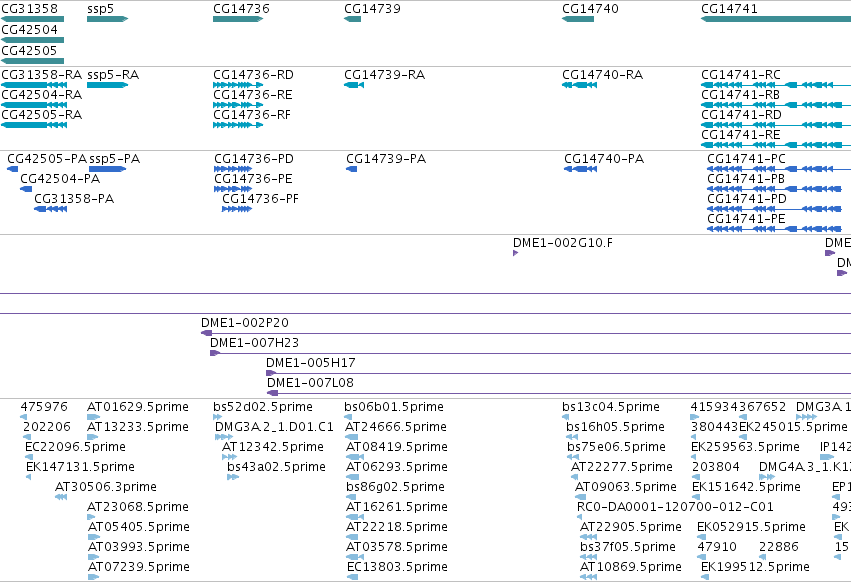Click the CG42505 gene label
Screen dimensions: 851x582
click(29, 50)
